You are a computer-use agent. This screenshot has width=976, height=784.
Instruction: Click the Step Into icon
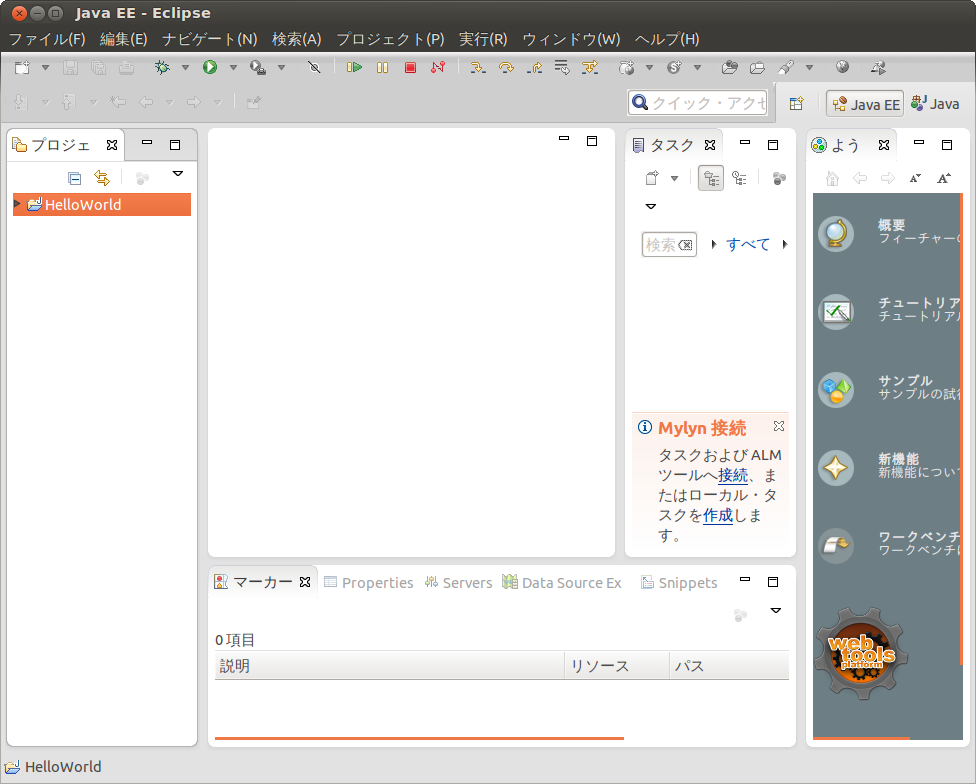[x=477, y=67]
